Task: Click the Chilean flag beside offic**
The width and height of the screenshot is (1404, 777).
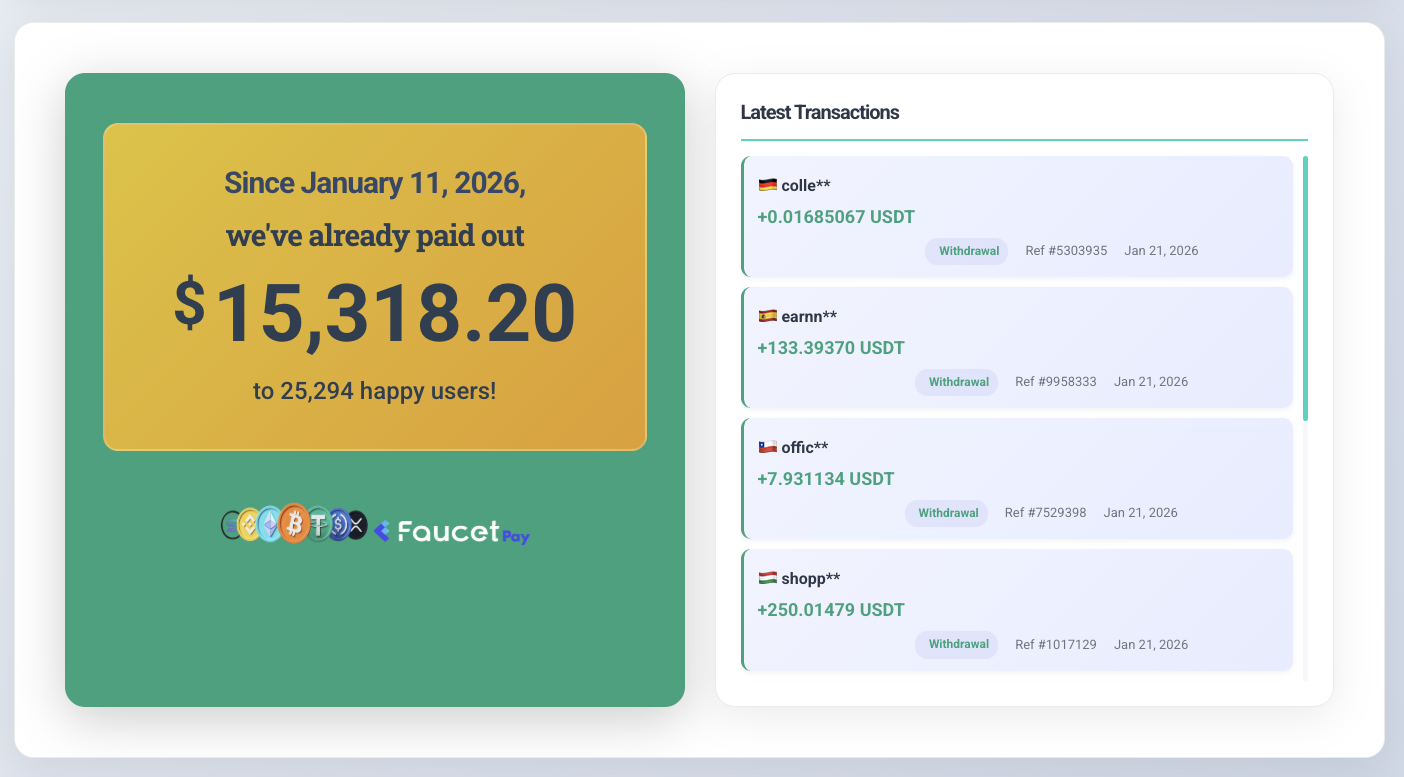Action: (767, 447)
